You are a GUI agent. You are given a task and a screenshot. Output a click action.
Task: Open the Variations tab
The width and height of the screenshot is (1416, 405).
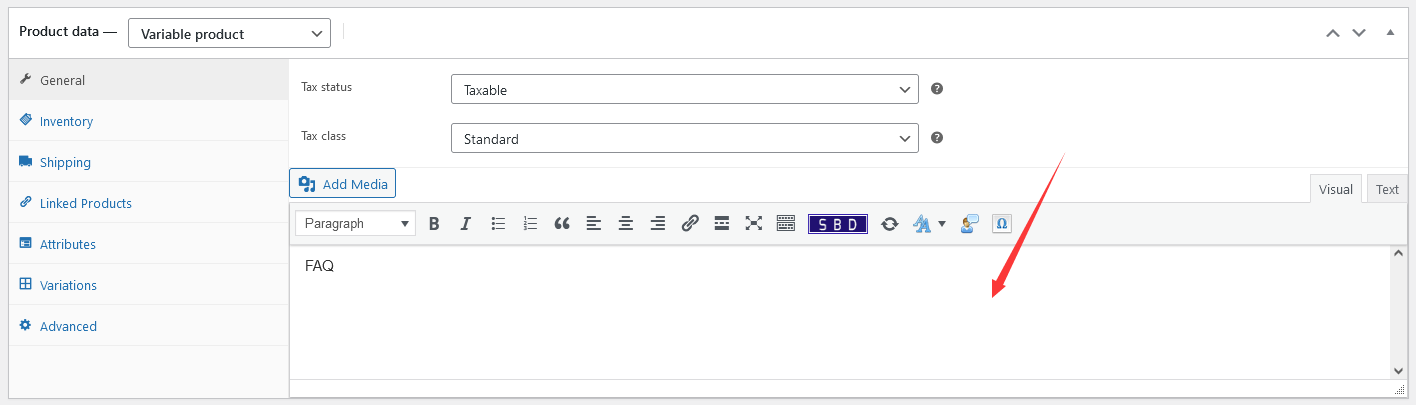click(x=68, y=285)
